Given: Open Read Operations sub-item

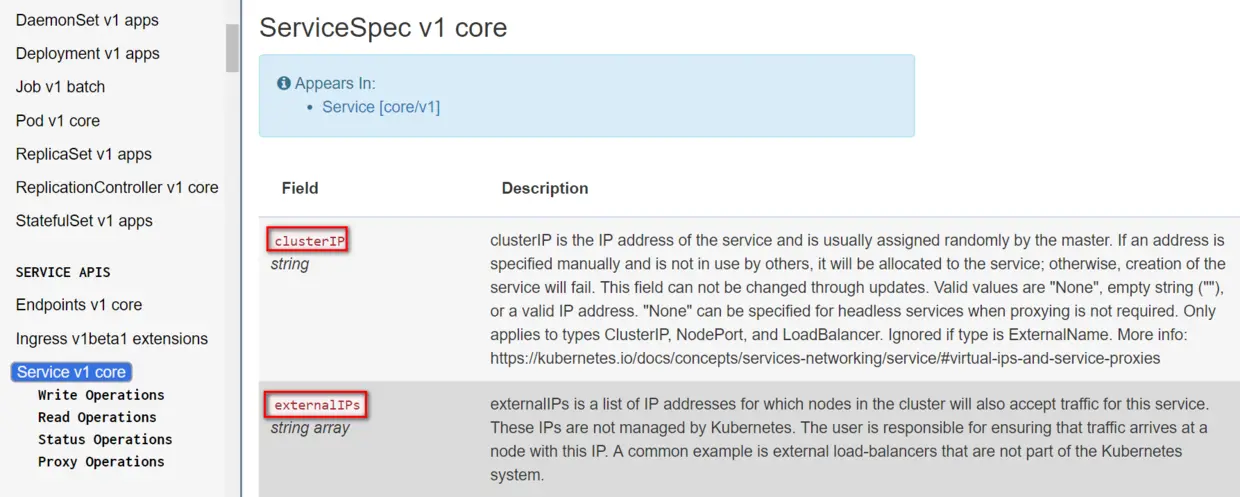Looking at the screenshot, I should (x=97, y=417).
